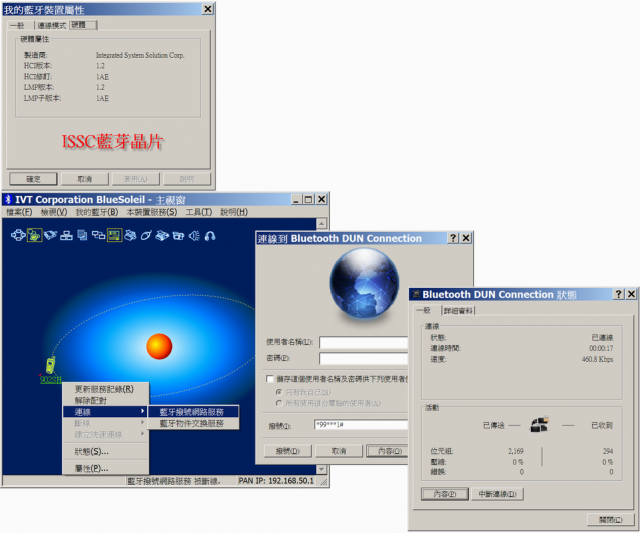640x533 pixels.
Task: Select the LAN Access service icon
Action: pyautogui.click(x=66, y=235)
